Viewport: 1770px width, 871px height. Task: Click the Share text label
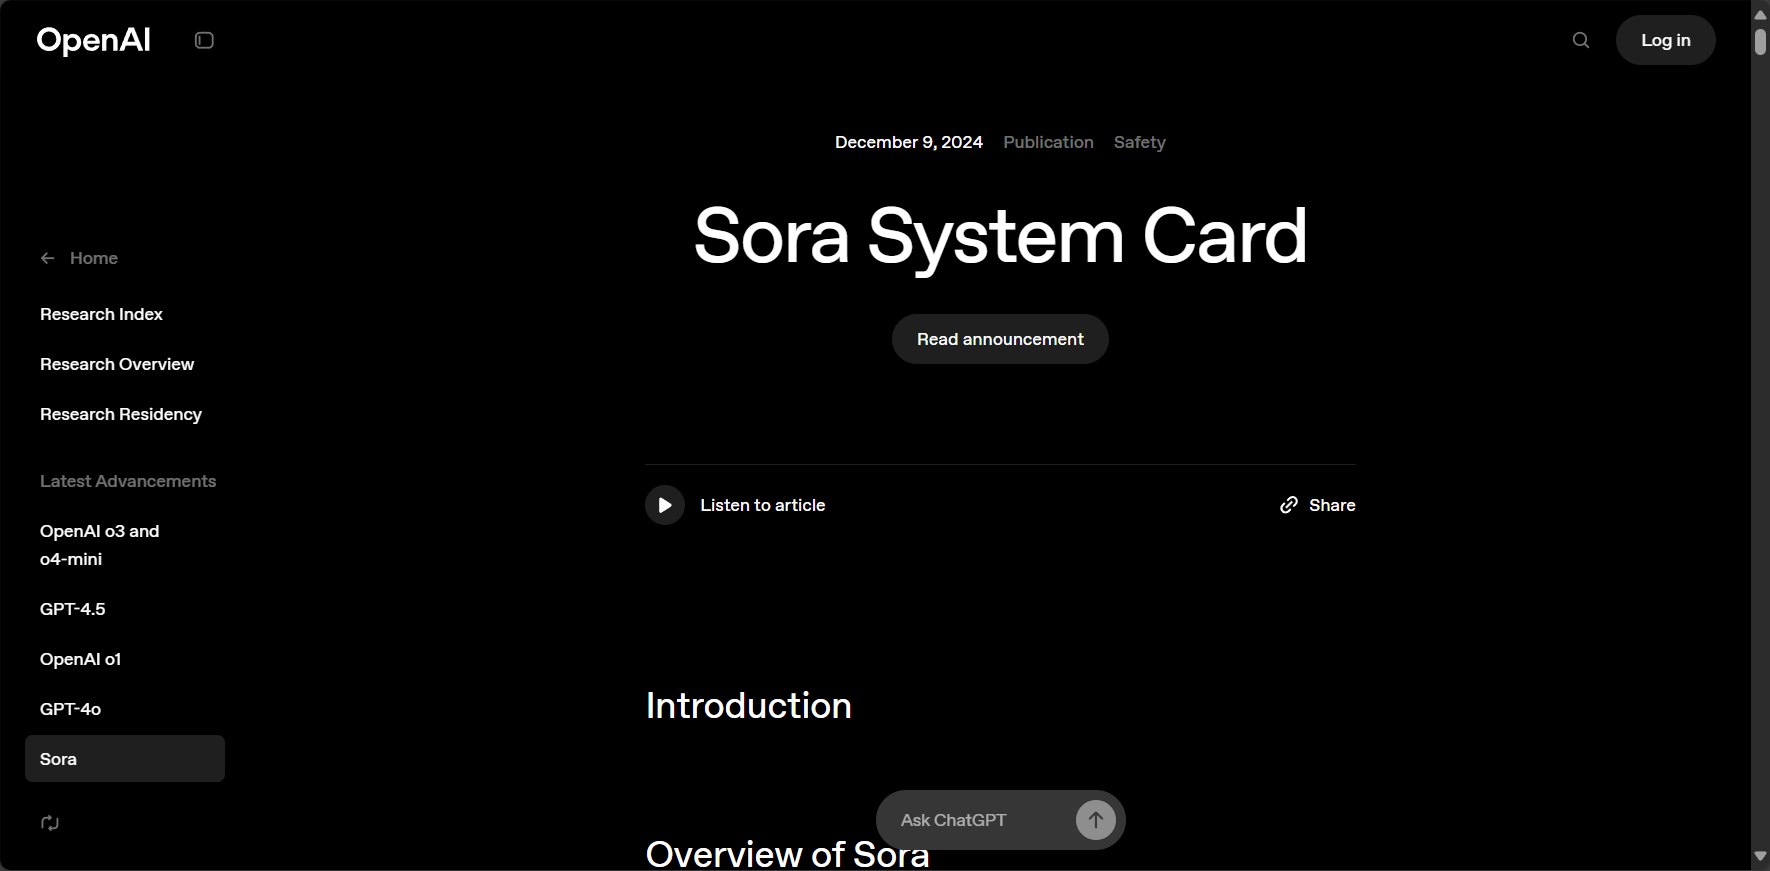(1332, 505)
